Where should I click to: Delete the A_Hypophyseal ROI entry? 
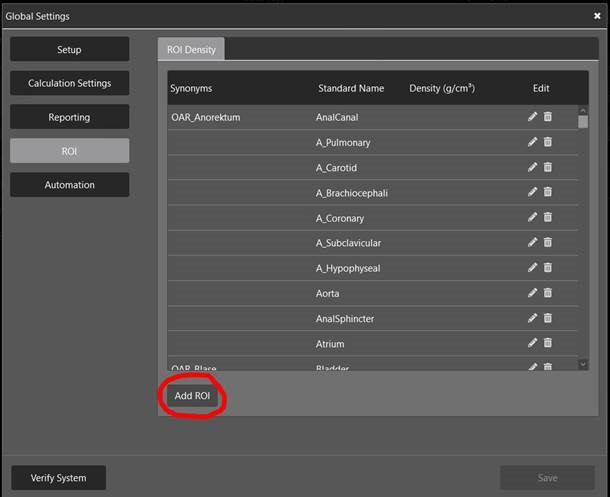548,268
